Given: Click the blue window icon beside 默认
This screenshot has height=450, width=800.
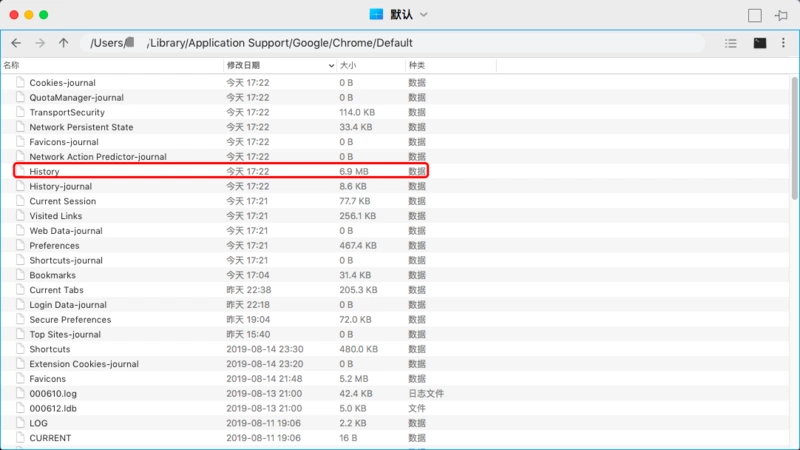Looking at the screenshot, I should (x=376, y=14).
